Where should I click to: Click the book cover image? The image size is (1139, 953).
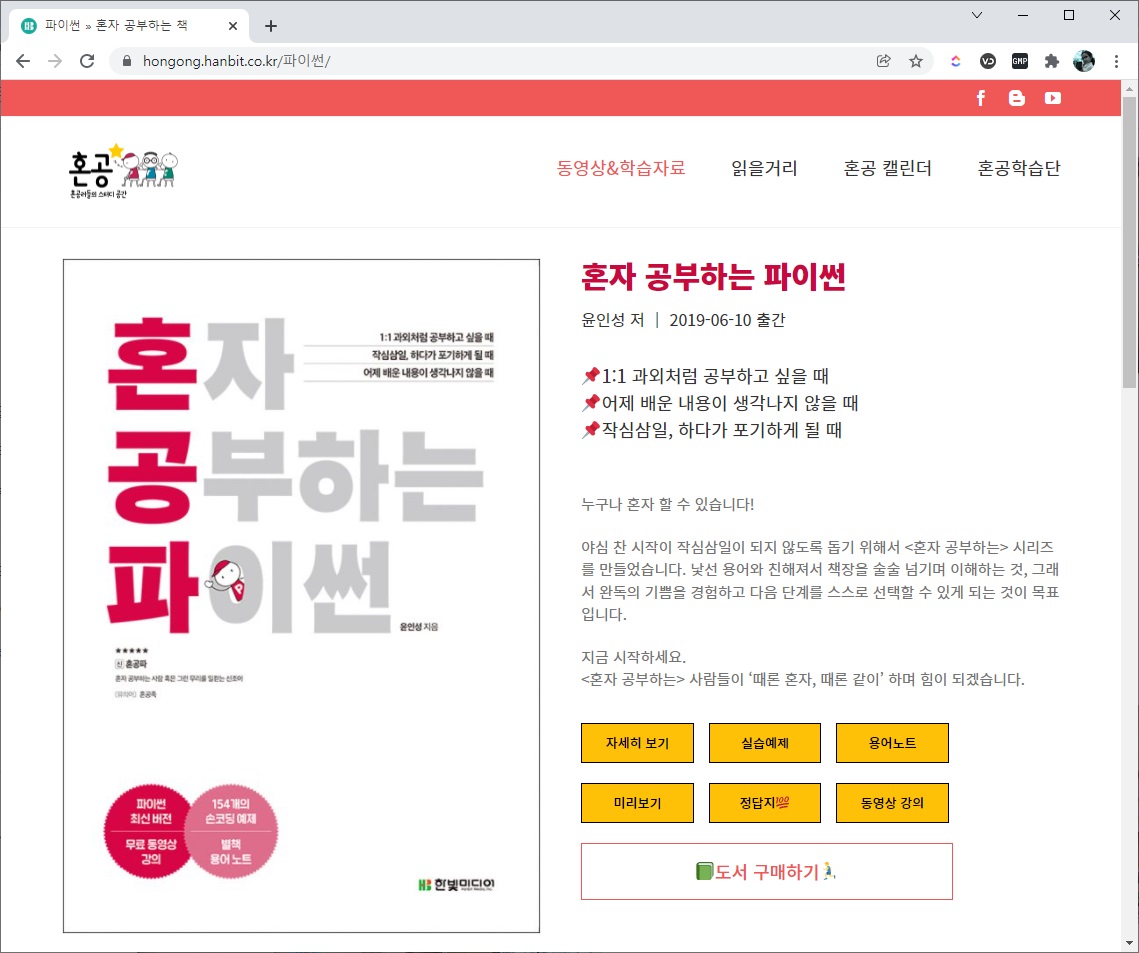(x=301, y=596)
